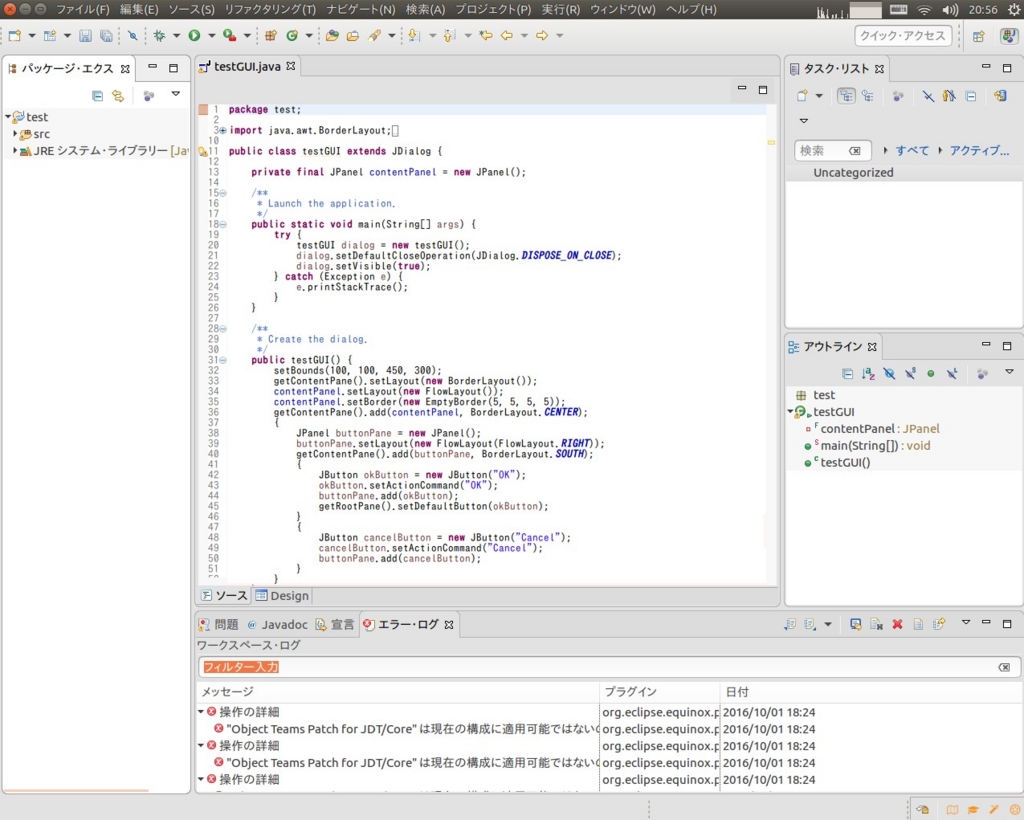Switch to the 宣言 tab

pos(335,625)
